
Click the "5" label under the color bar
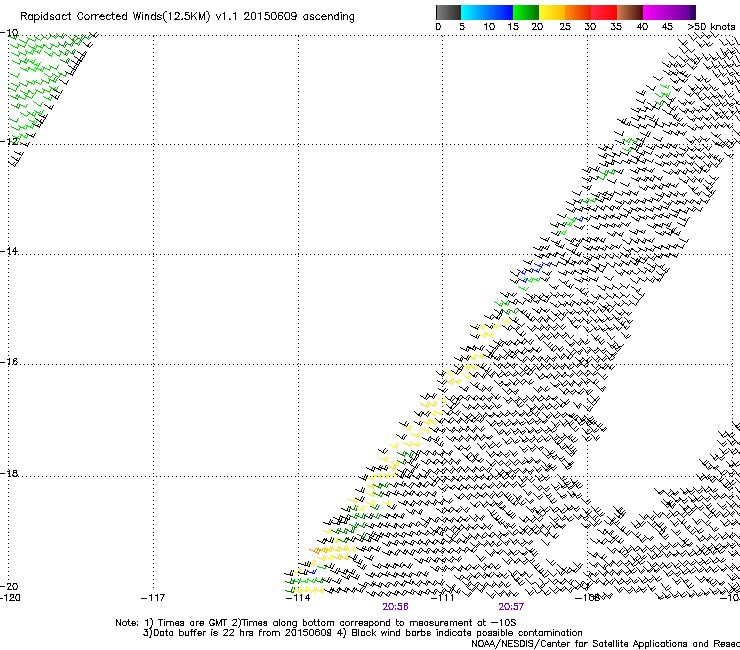click(x=462, y=26)
